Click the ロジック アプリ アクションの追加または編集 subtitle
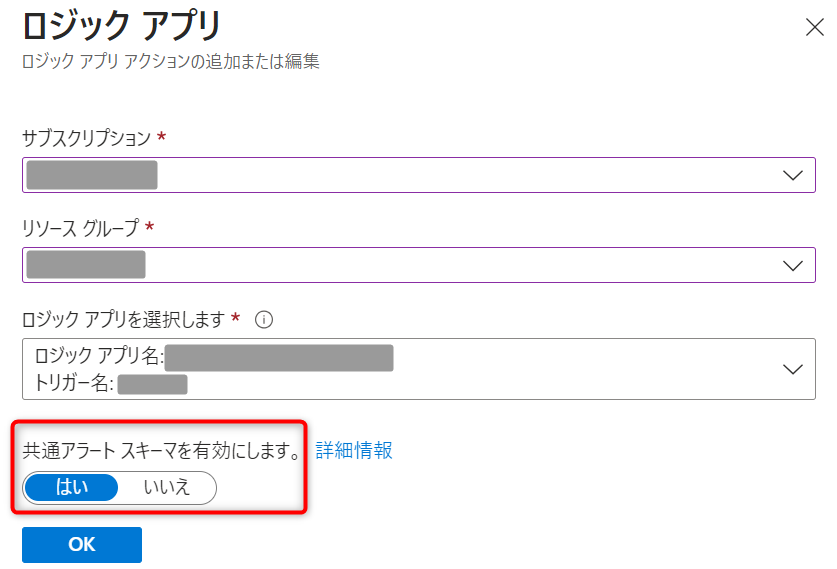This screenshot has height=569, width=837. [171, 61]
